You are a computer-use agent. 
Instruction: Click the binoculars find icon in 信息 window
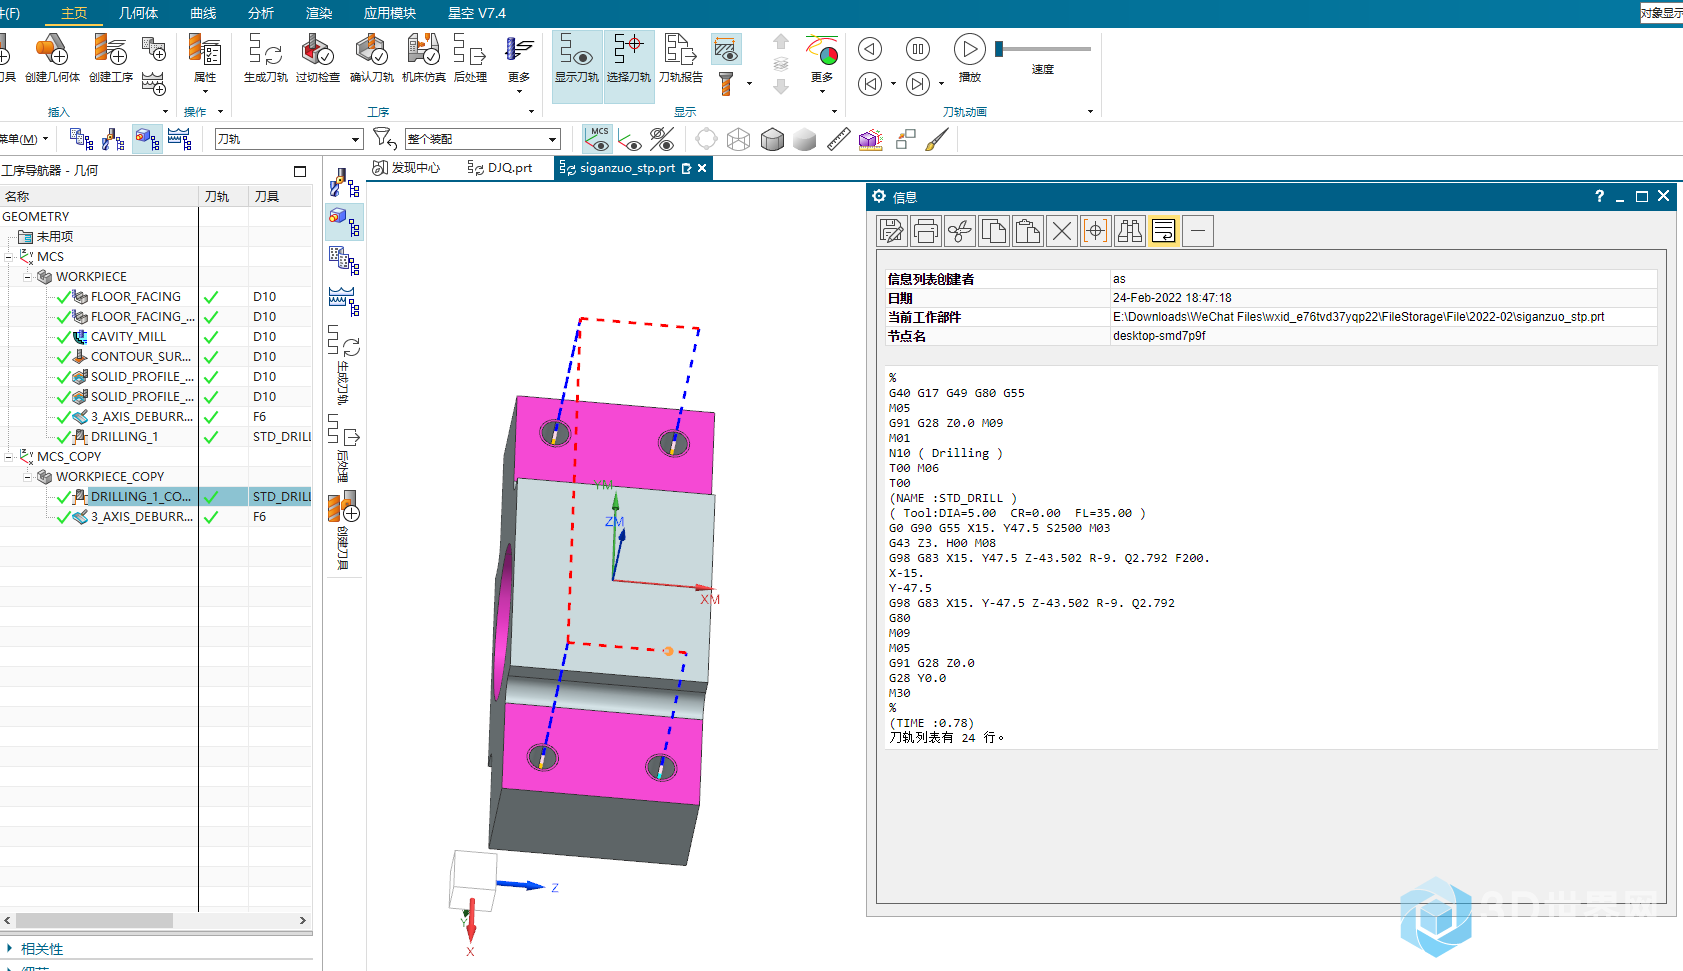pos(1130,231)
